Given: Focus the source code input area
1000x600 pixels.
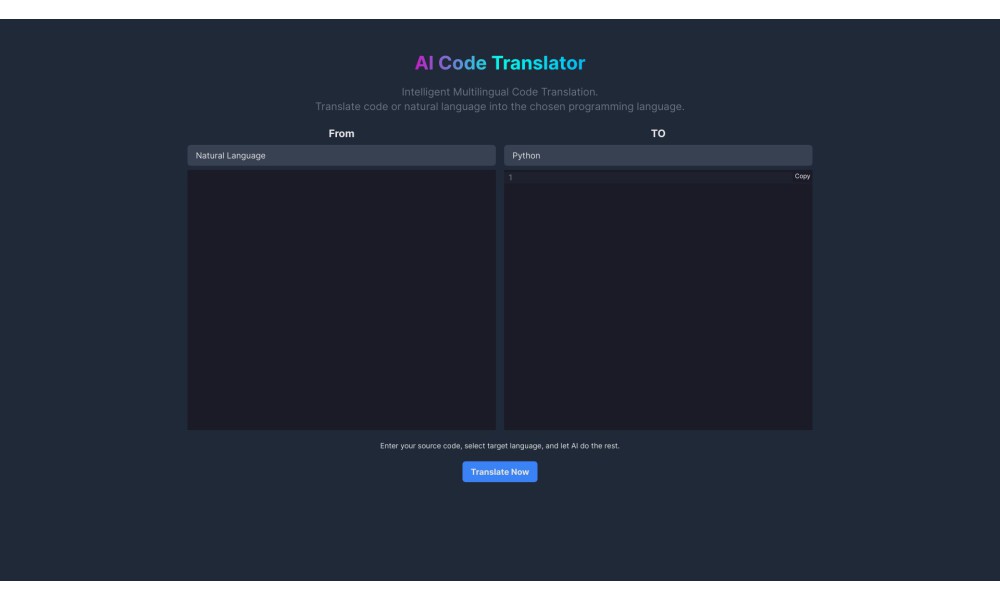Looking at the screenshot, I should (x=341, y=300).
